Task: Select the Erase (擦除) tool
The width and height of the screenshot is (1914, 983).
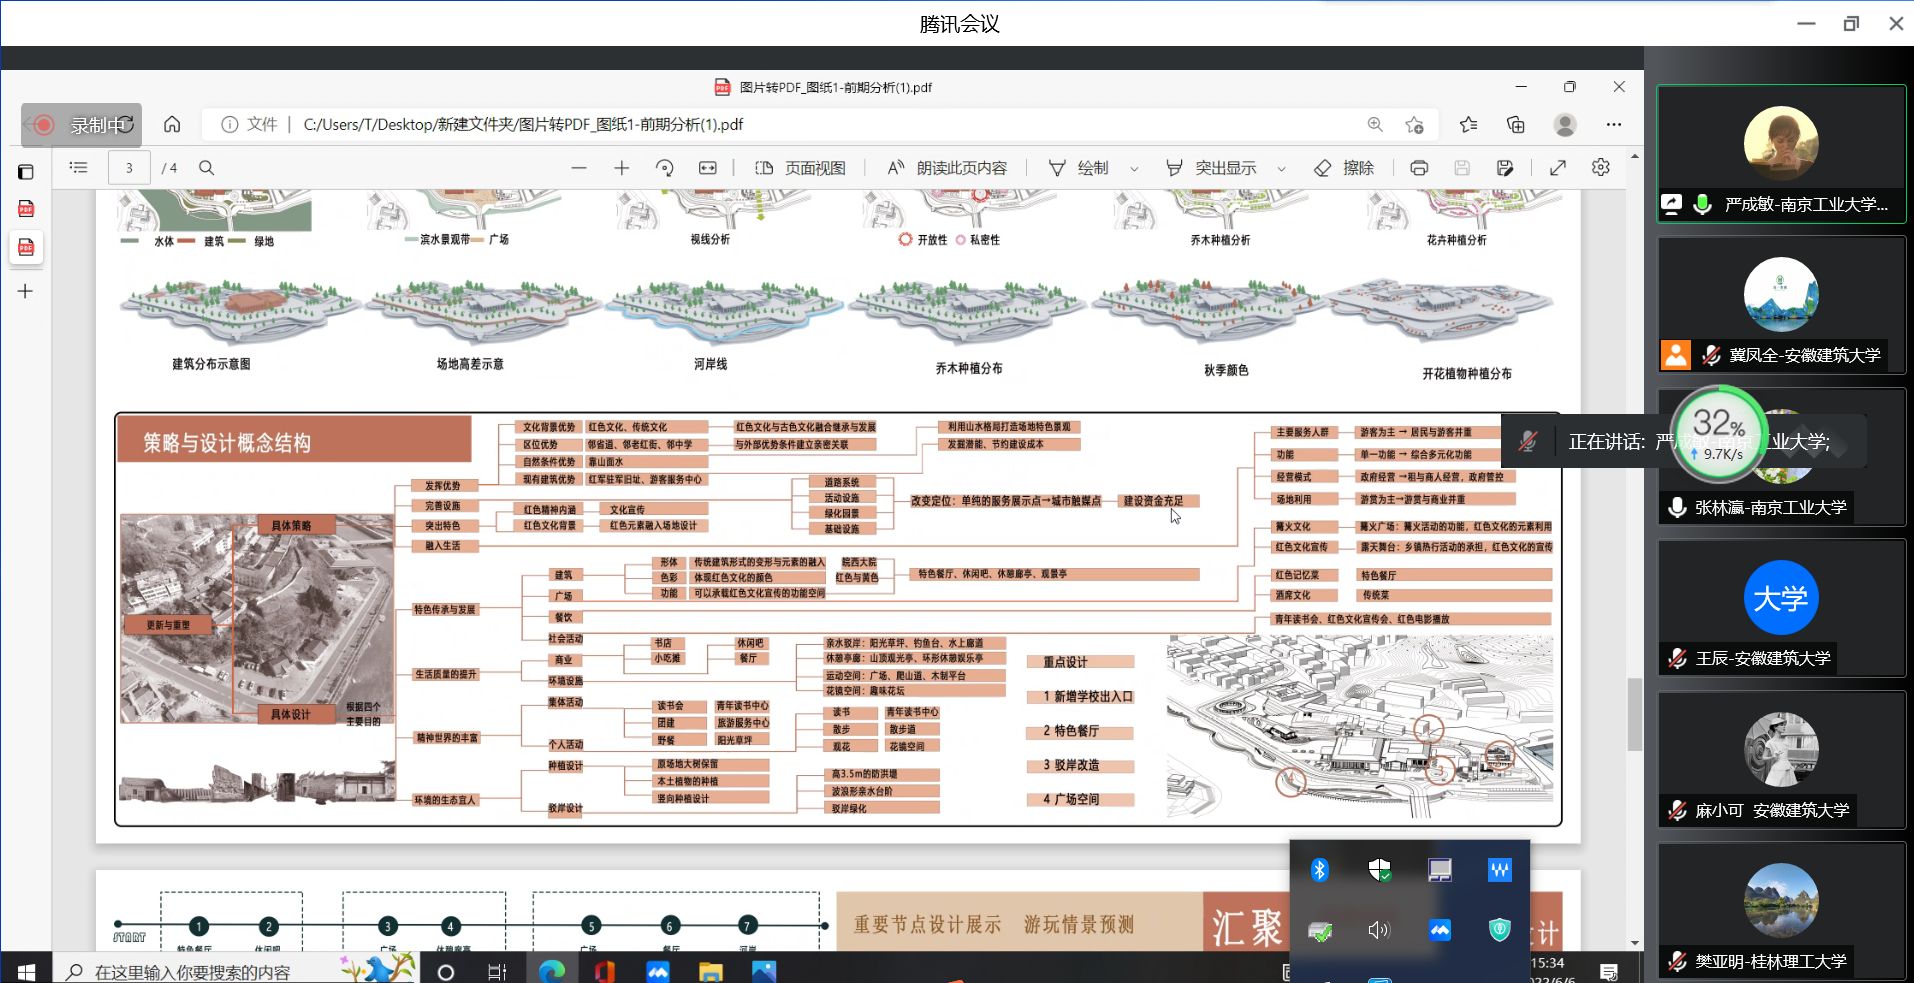Action: click(1344, 168)
